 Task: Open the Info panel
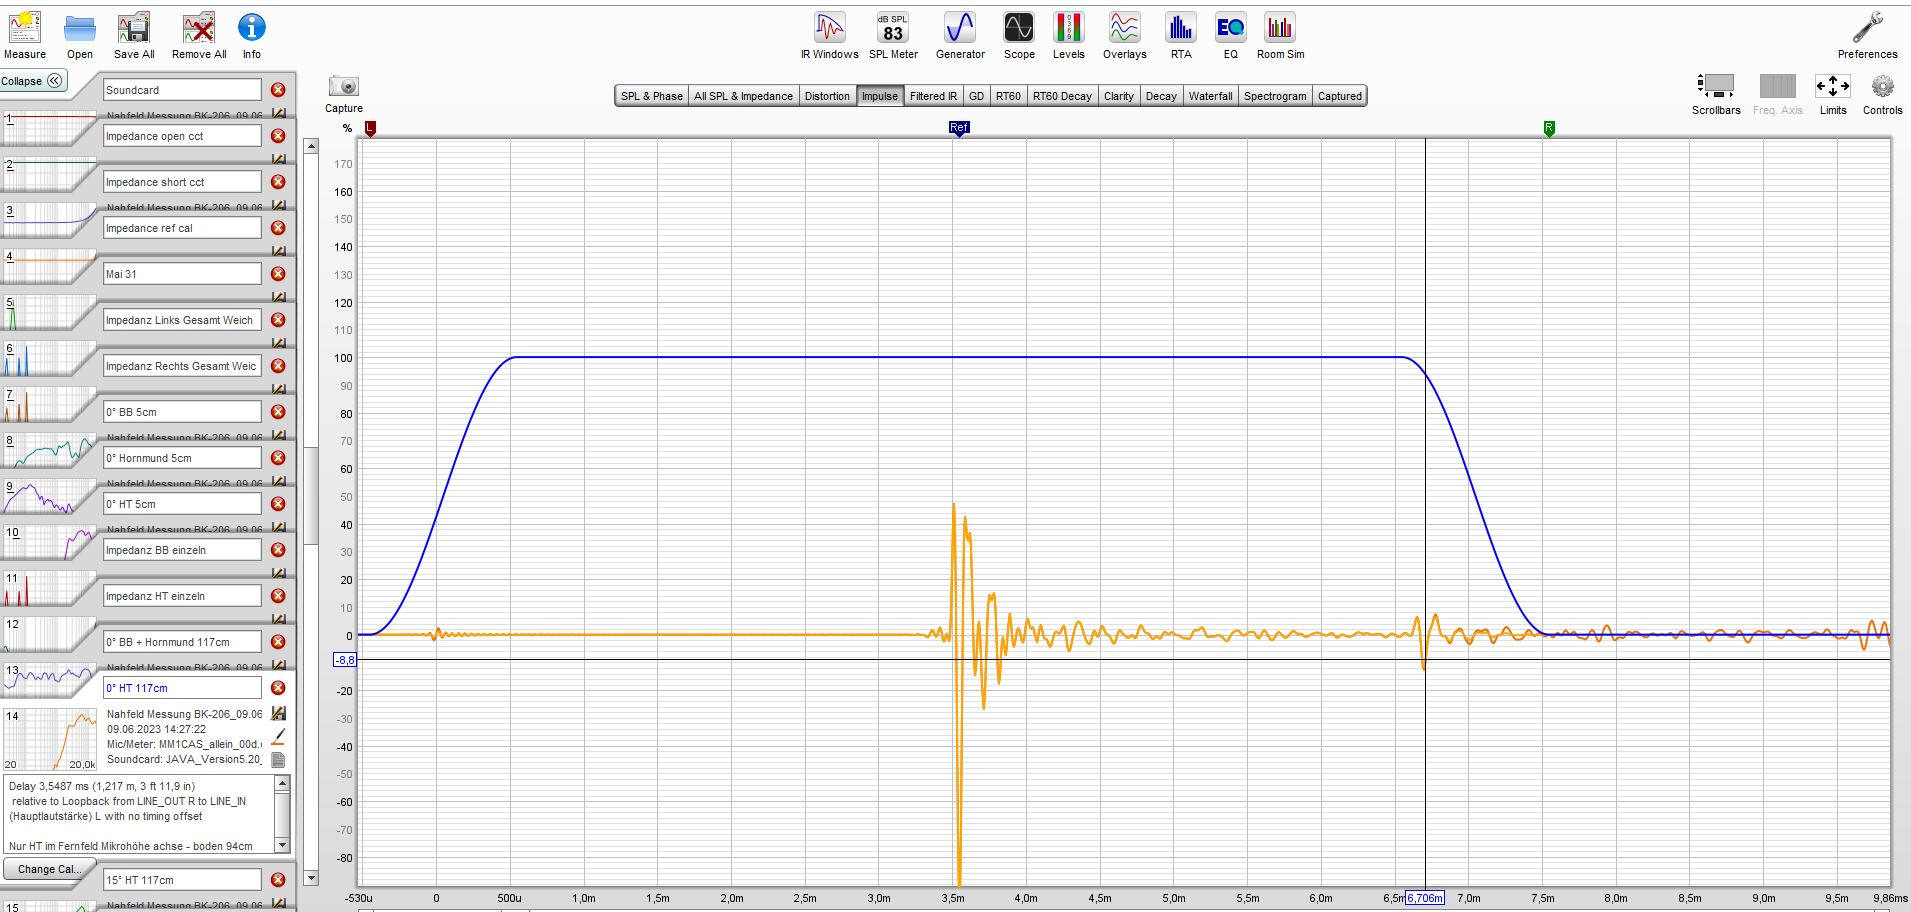pyautogui.click(x=251, y=36)
